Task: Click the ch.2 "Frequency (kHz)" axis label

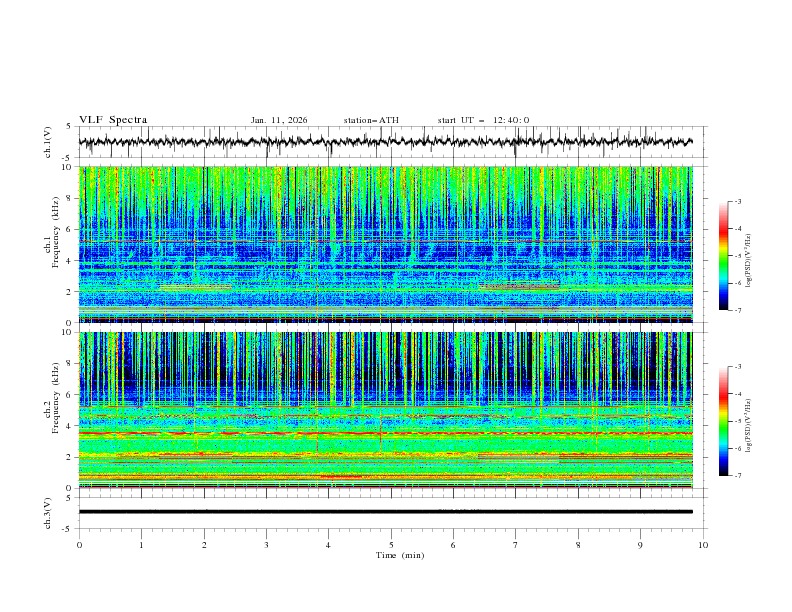Action: (x=56, y=397)
